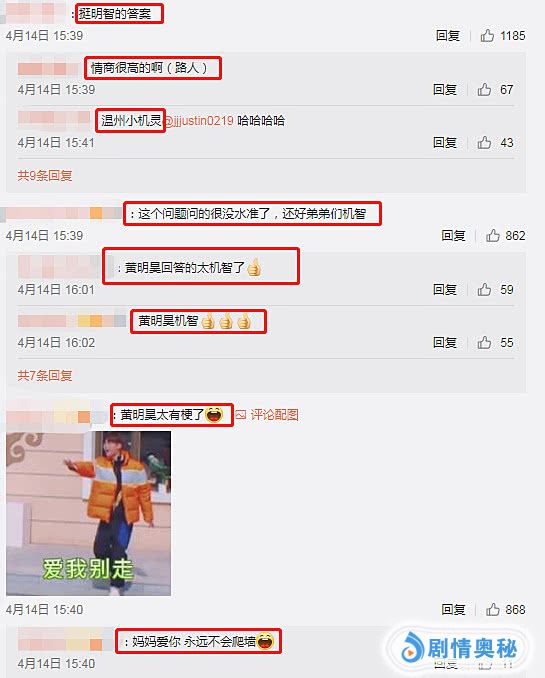
Task: Open the 爱我别走 comment image
Action: click(x=89, y=513)
